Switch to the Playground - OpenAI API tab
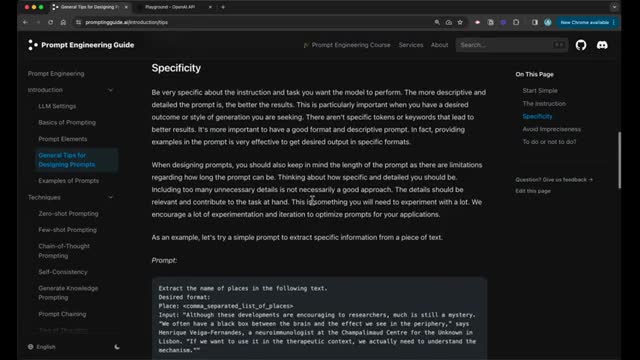Image resolution: width=640 pixels, height=360 pixels. click(174, 7)
